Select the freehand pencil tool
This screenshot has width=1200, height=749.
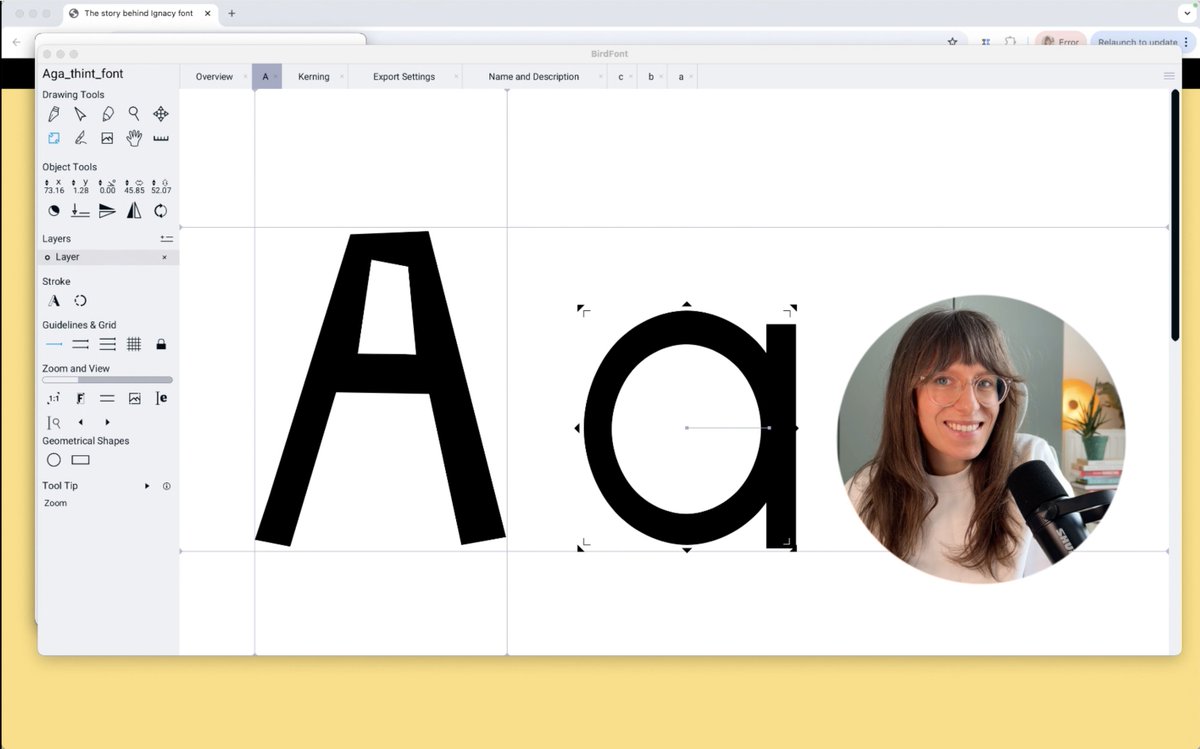107,114
